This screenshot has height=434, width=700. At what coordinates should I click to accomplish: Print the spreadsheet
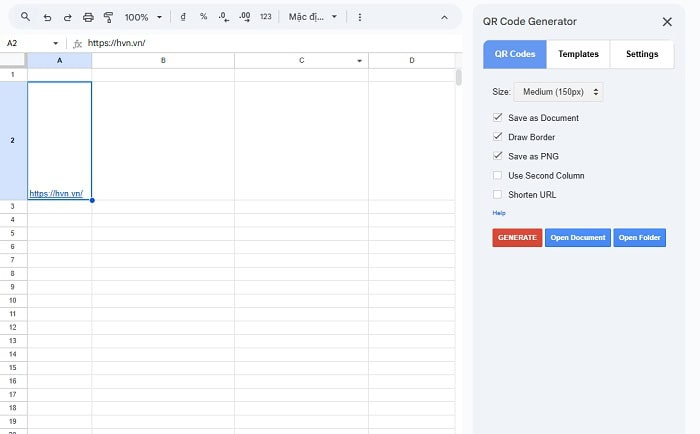click(88, 17)
